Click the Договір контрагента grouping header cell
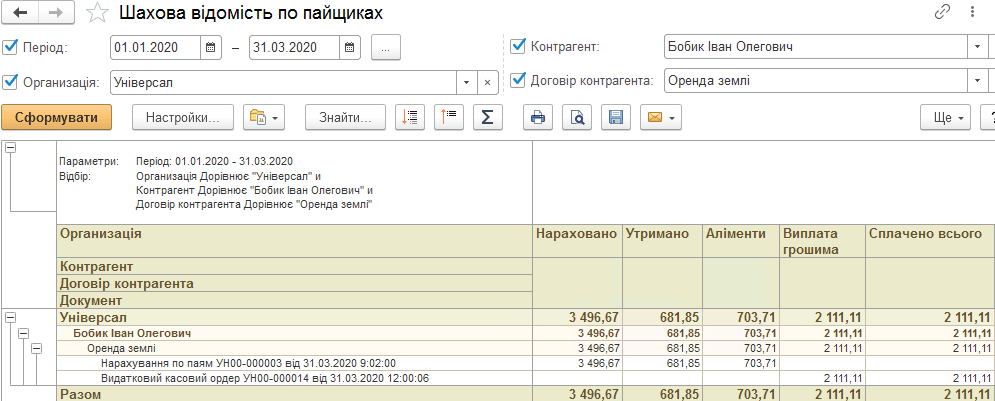The height and width of the screenshot is (401, 995). pos(294,283)
